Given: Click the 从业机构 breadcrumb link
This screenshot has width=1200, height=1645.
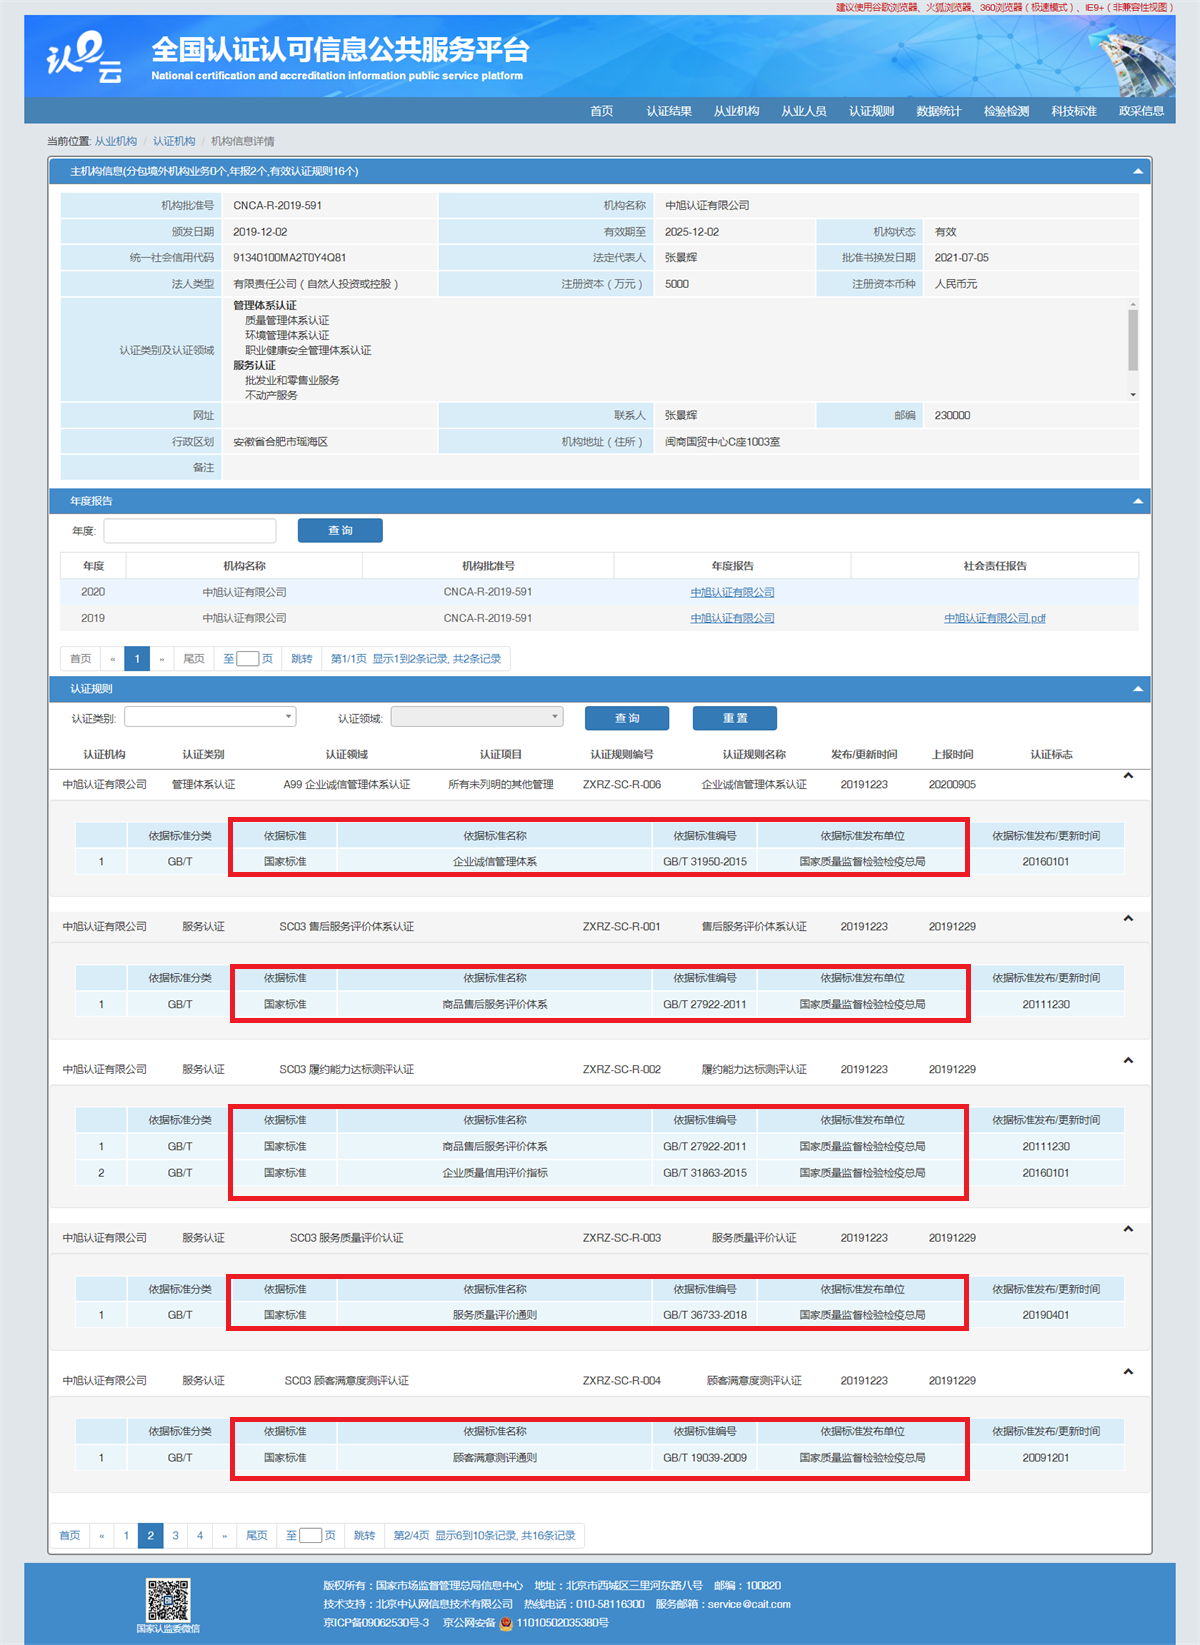Looking at the screenshot, I should point(116,141).
